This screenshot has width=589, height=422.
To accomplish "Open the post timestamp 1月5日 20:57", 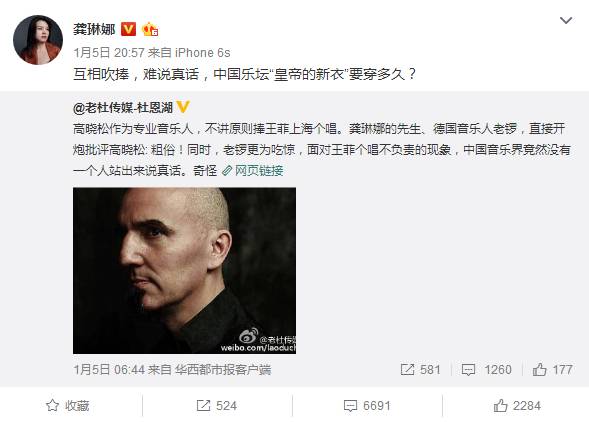I will [x=109, y=53].
